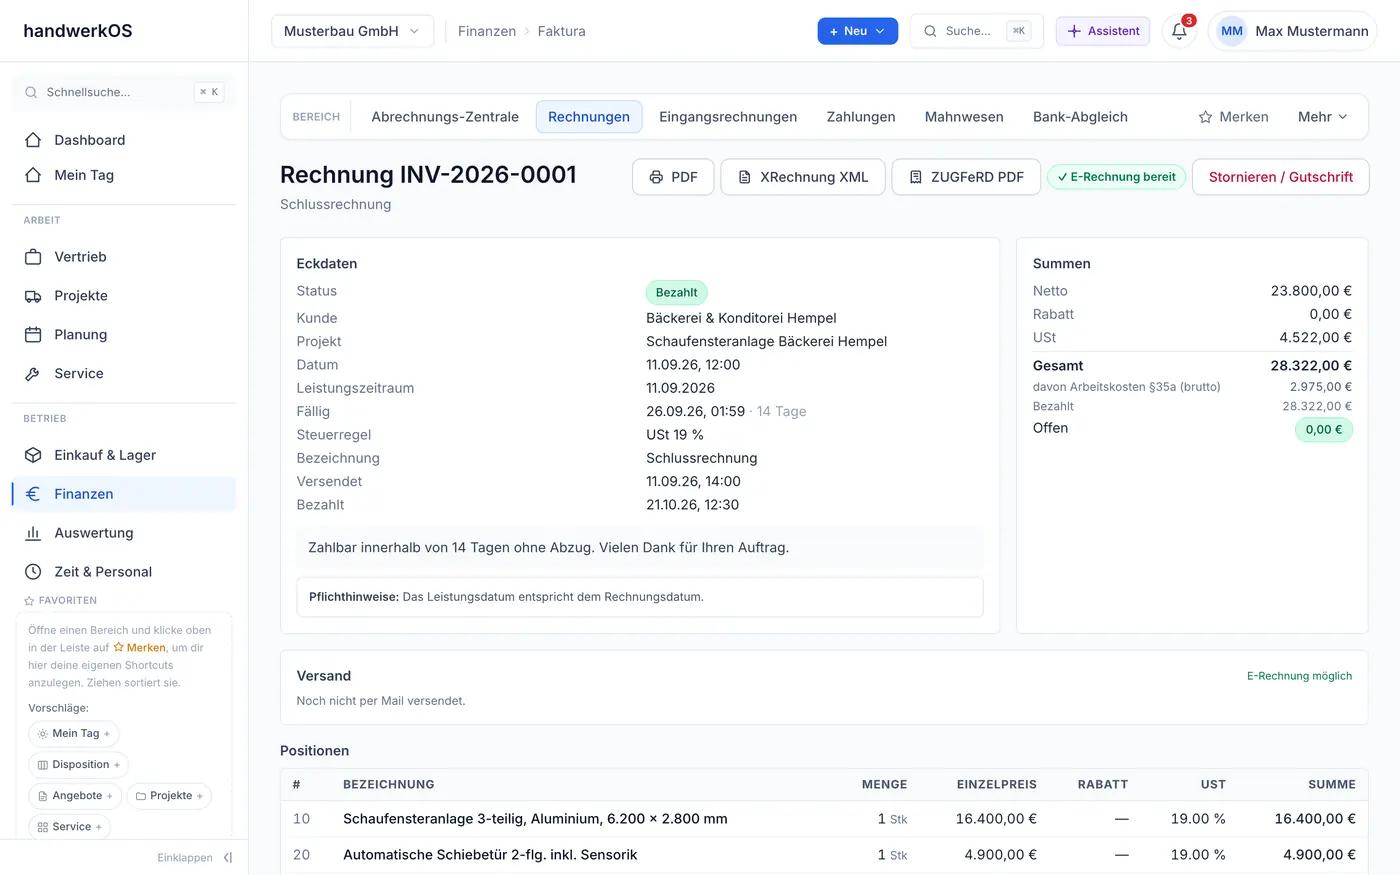Expand the Musterbau GmbH company selector

pyautogui.click(x=352, y=31)
